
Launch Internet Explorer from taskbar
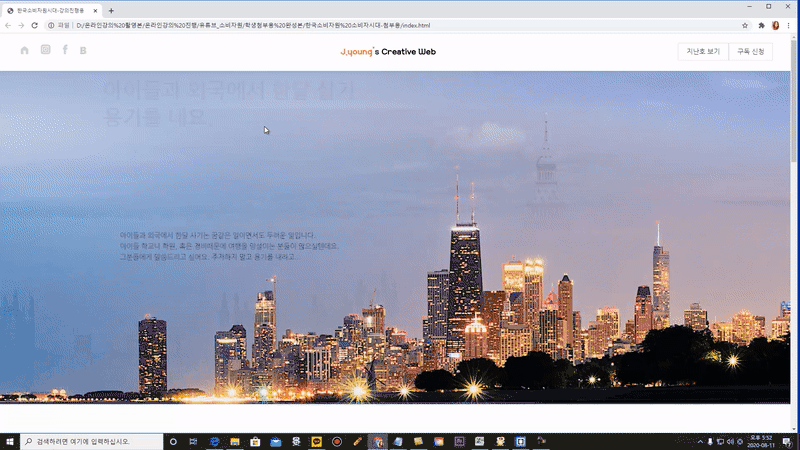pyautogui.click(x=214, y=441)
